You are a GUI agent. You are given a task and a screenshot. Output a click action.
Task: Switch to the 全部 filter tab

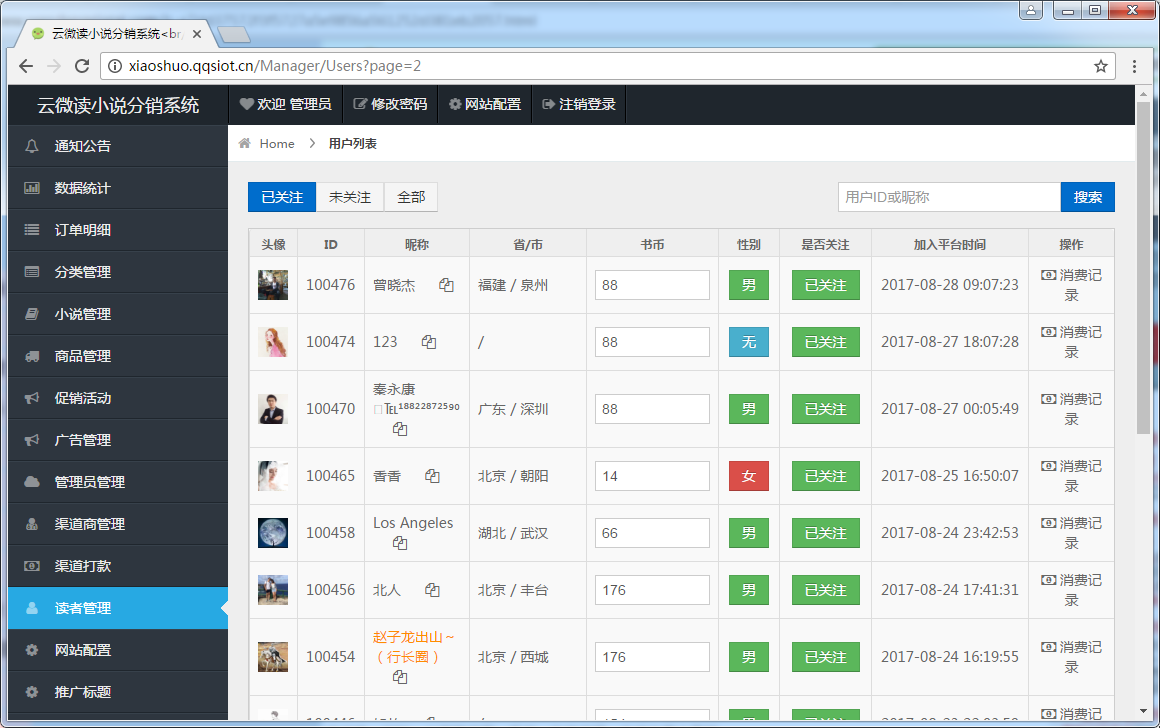pos(411,197)
